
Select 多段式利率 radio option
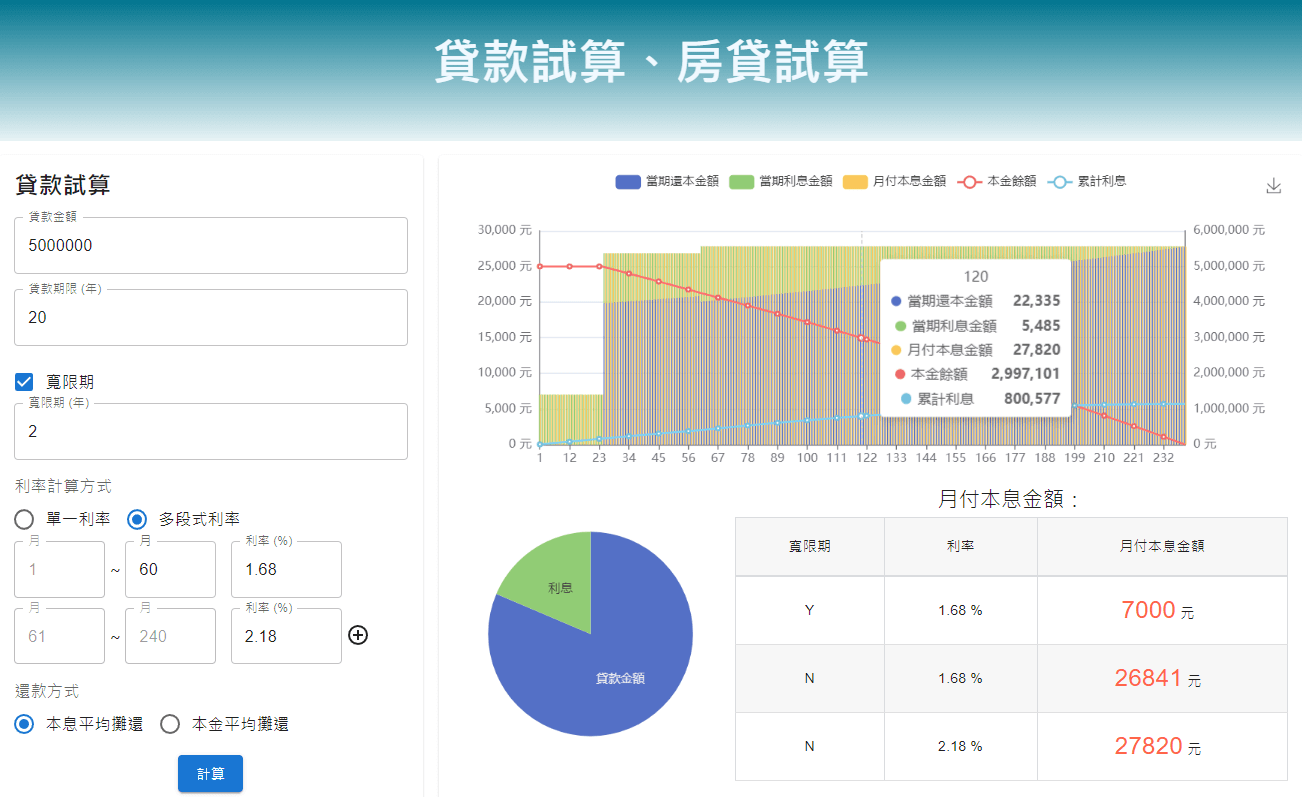pyautogui.click(x=137, y=519)
